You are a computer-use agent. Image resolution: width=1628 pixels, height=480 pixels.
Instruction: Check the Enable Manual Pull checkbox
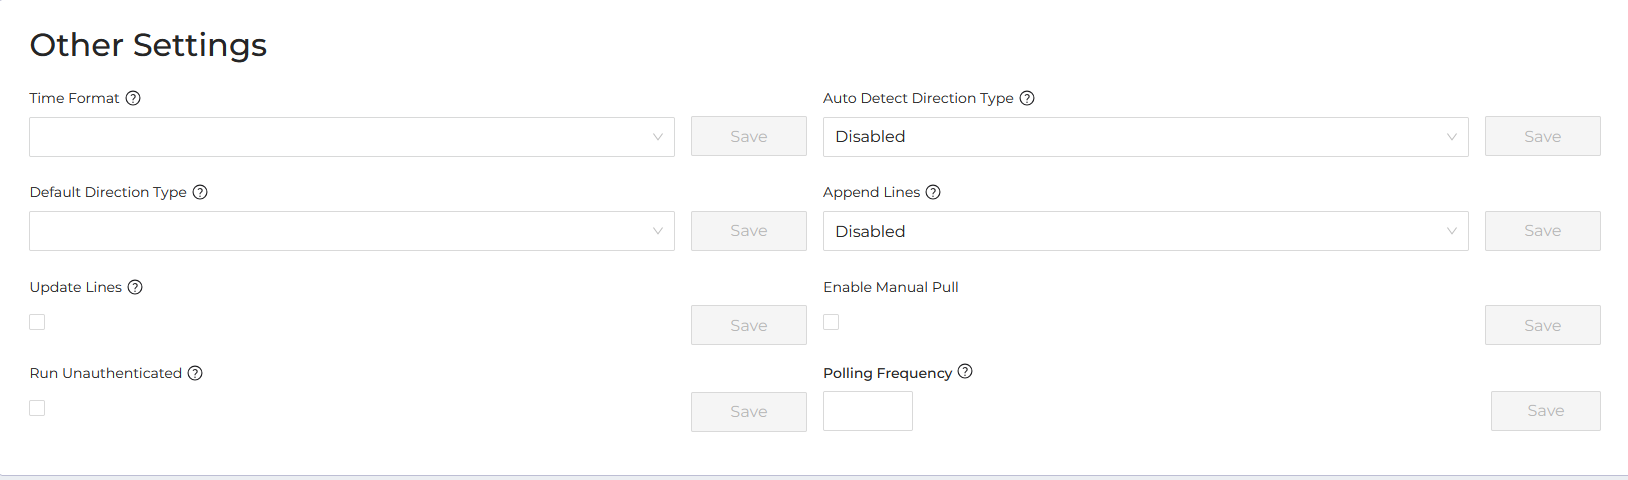click(831, 322)
